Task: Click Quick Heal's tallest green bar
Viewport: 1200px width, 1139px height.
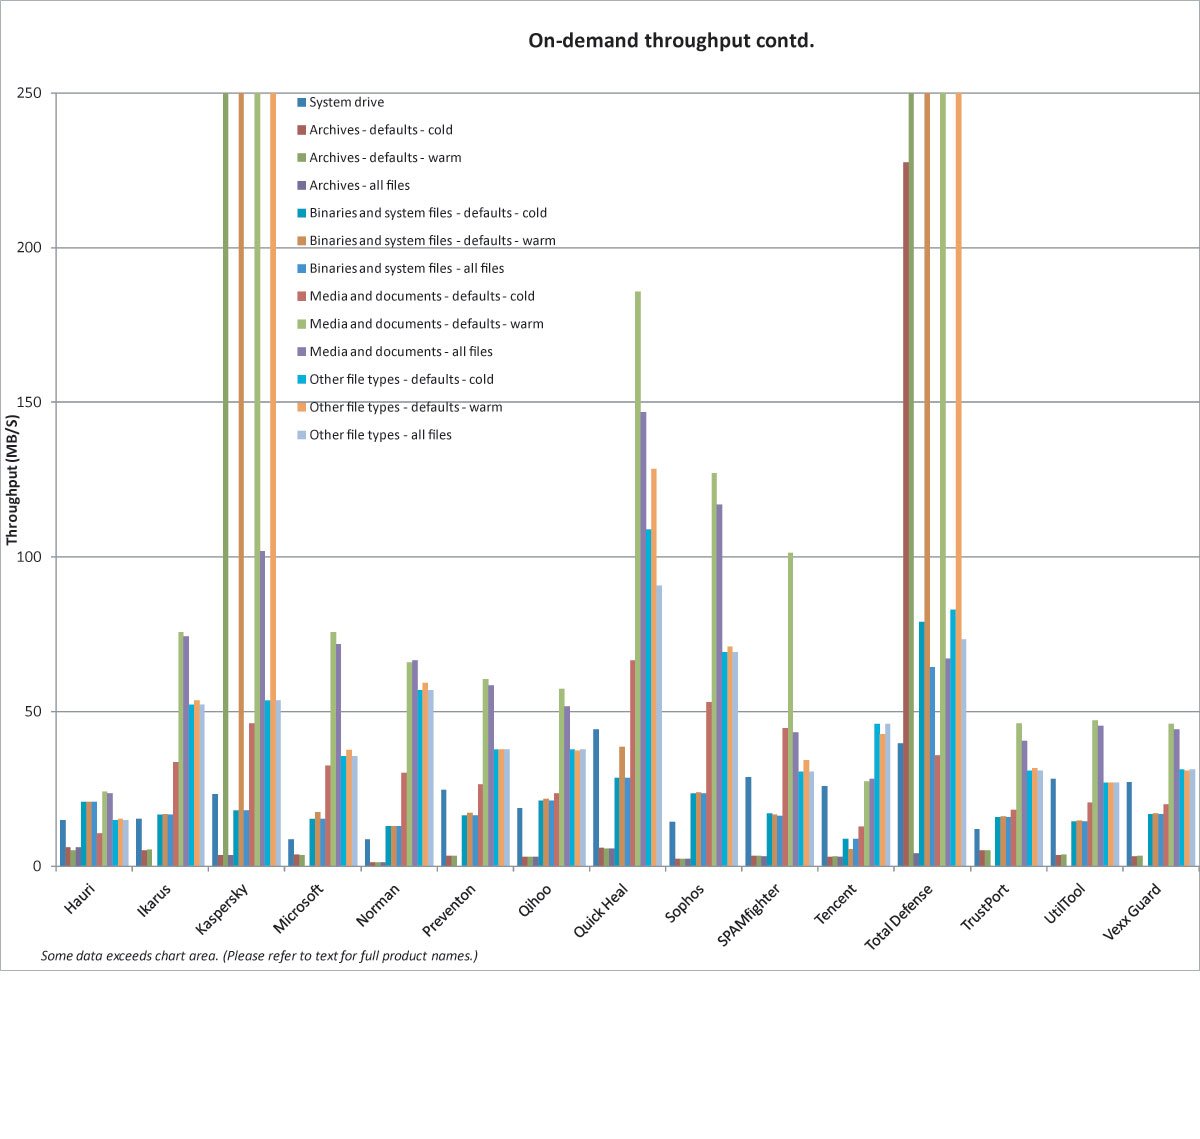Action: coord(638,579)
